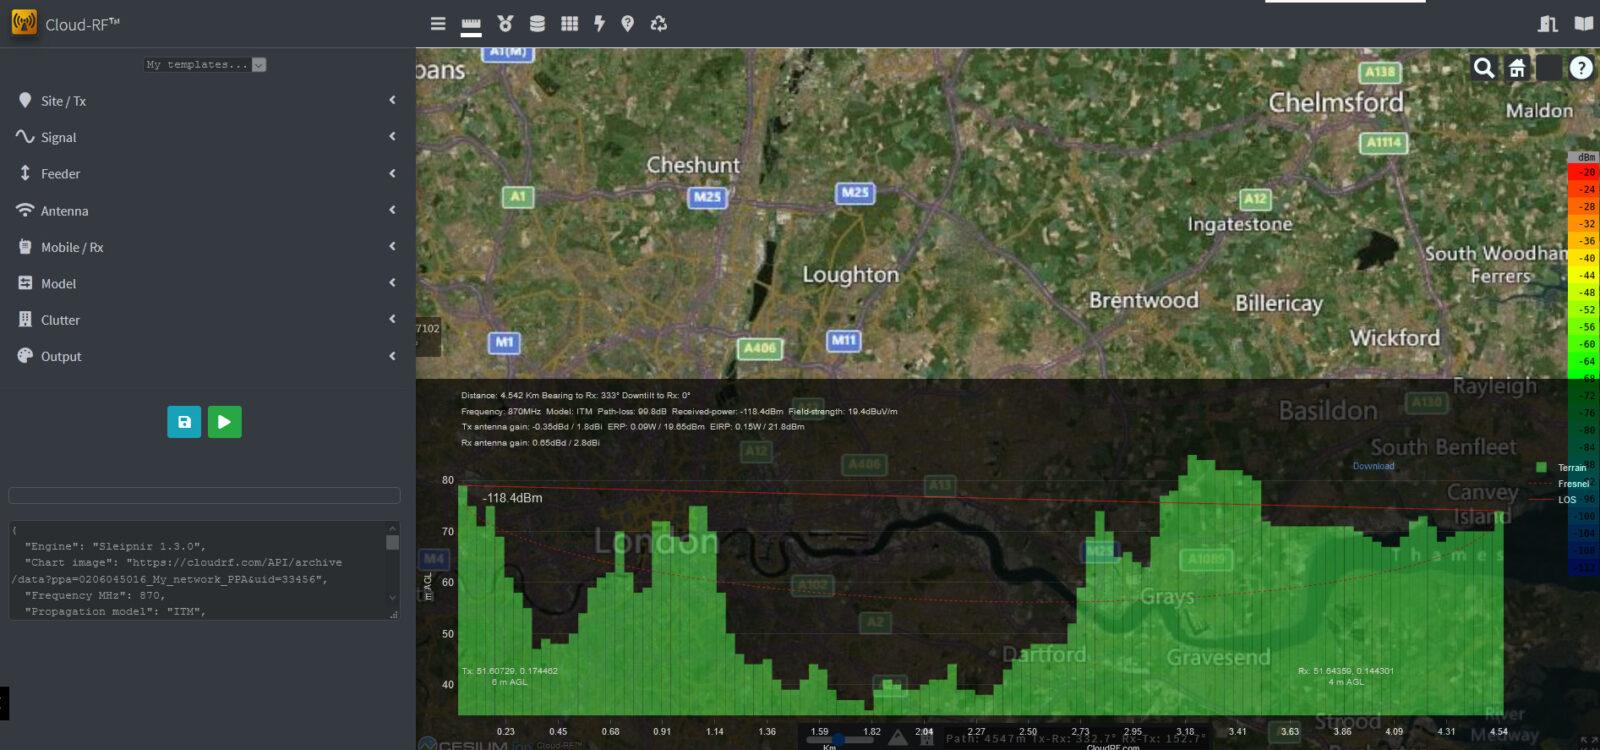
Task: Click the lightning bolt icon
Action: [599, 23]
